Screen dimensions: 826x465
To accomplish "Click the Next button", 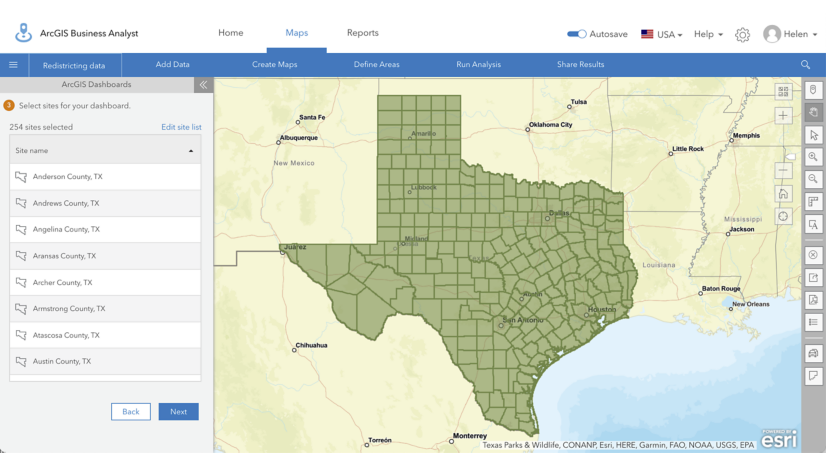I will click(x=179, y=412).
